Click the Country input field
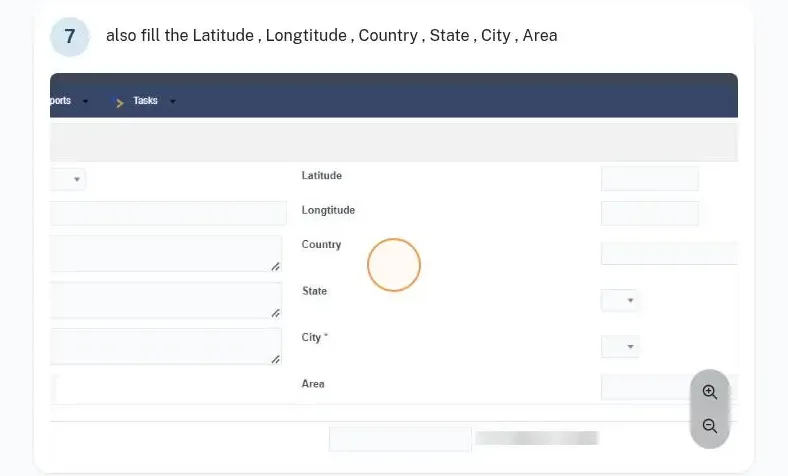 669,253
